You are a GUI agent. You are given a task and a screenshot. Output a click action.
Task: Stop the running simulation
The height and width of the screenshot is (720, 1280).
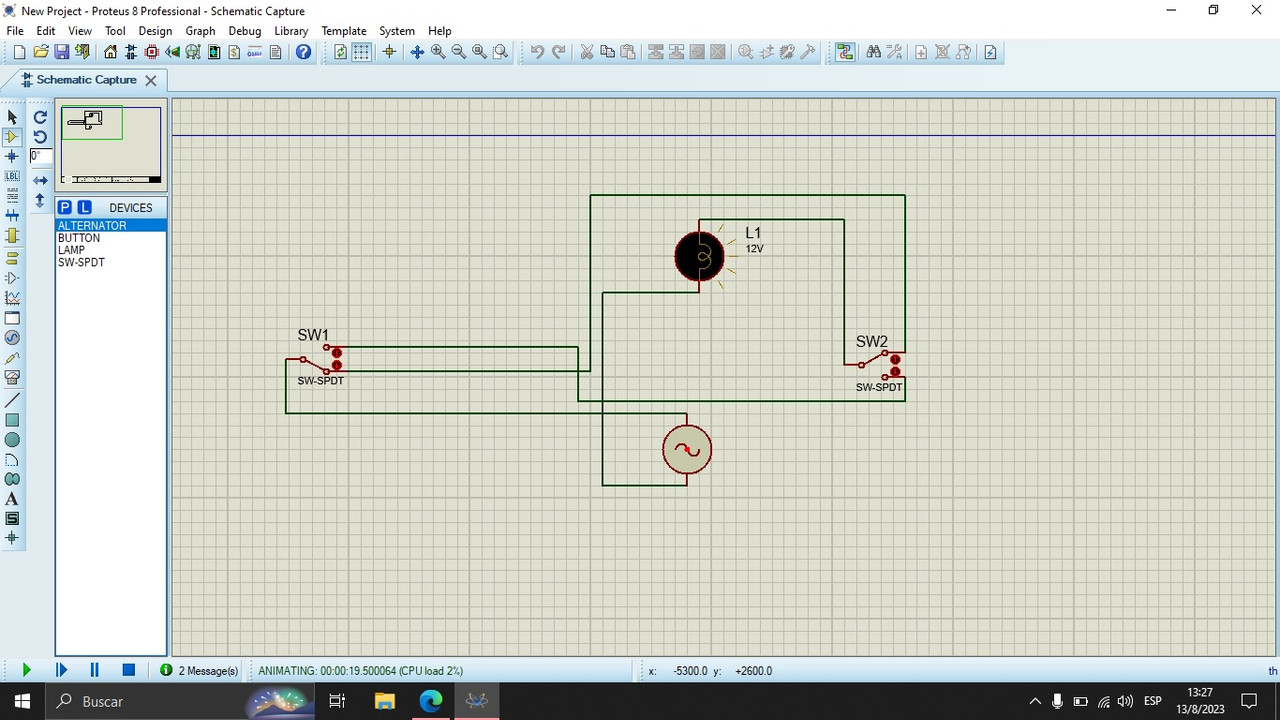[x=128, y=670]
